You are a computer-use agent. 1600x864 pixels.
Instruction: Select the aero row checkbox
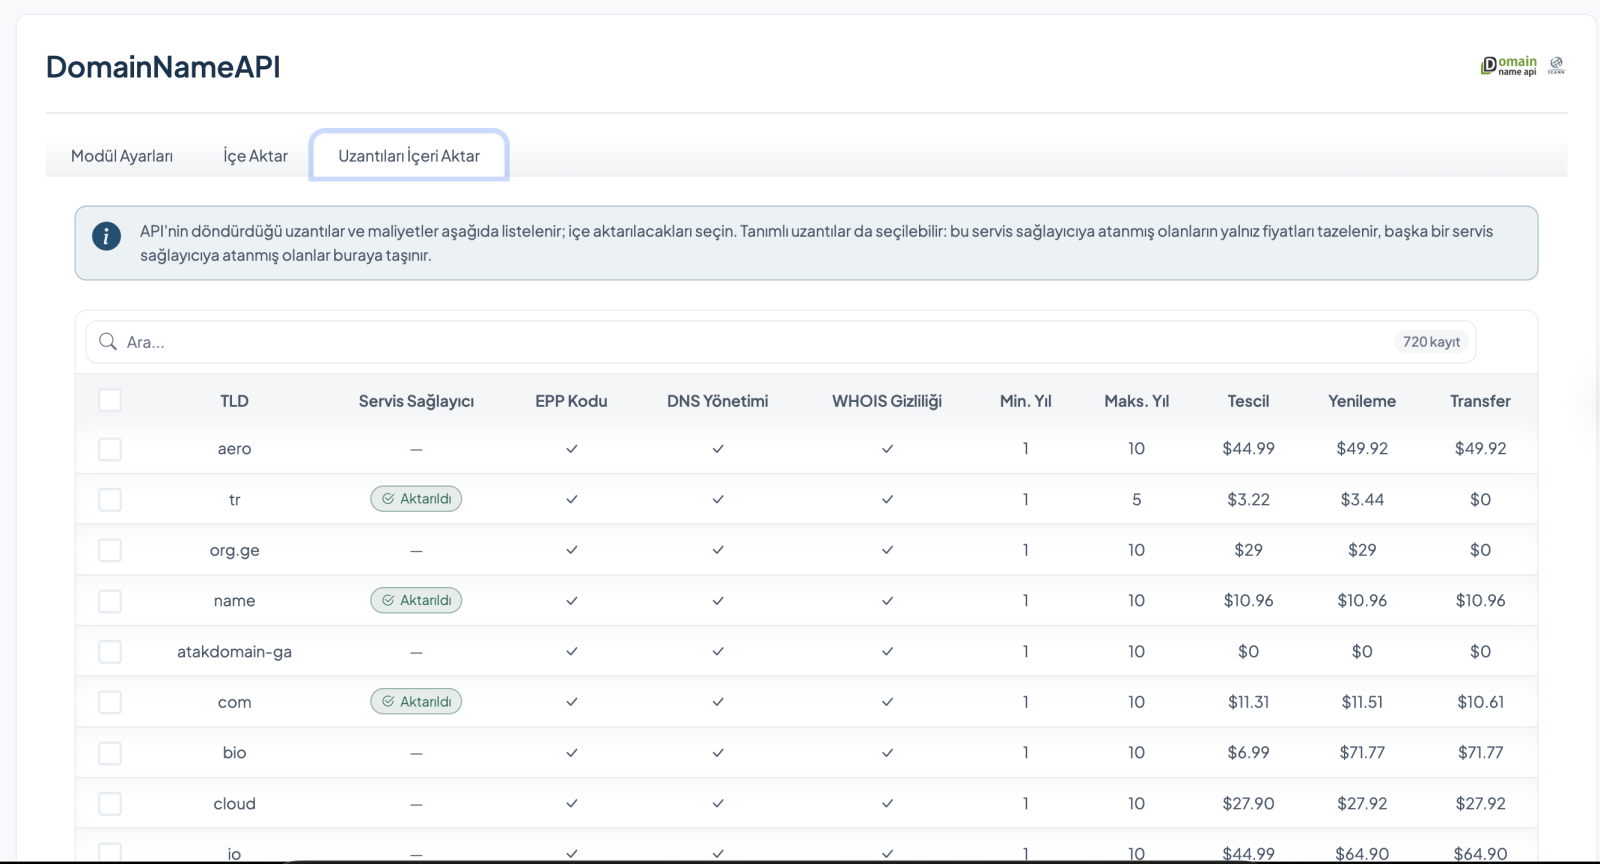coord(110,449)
